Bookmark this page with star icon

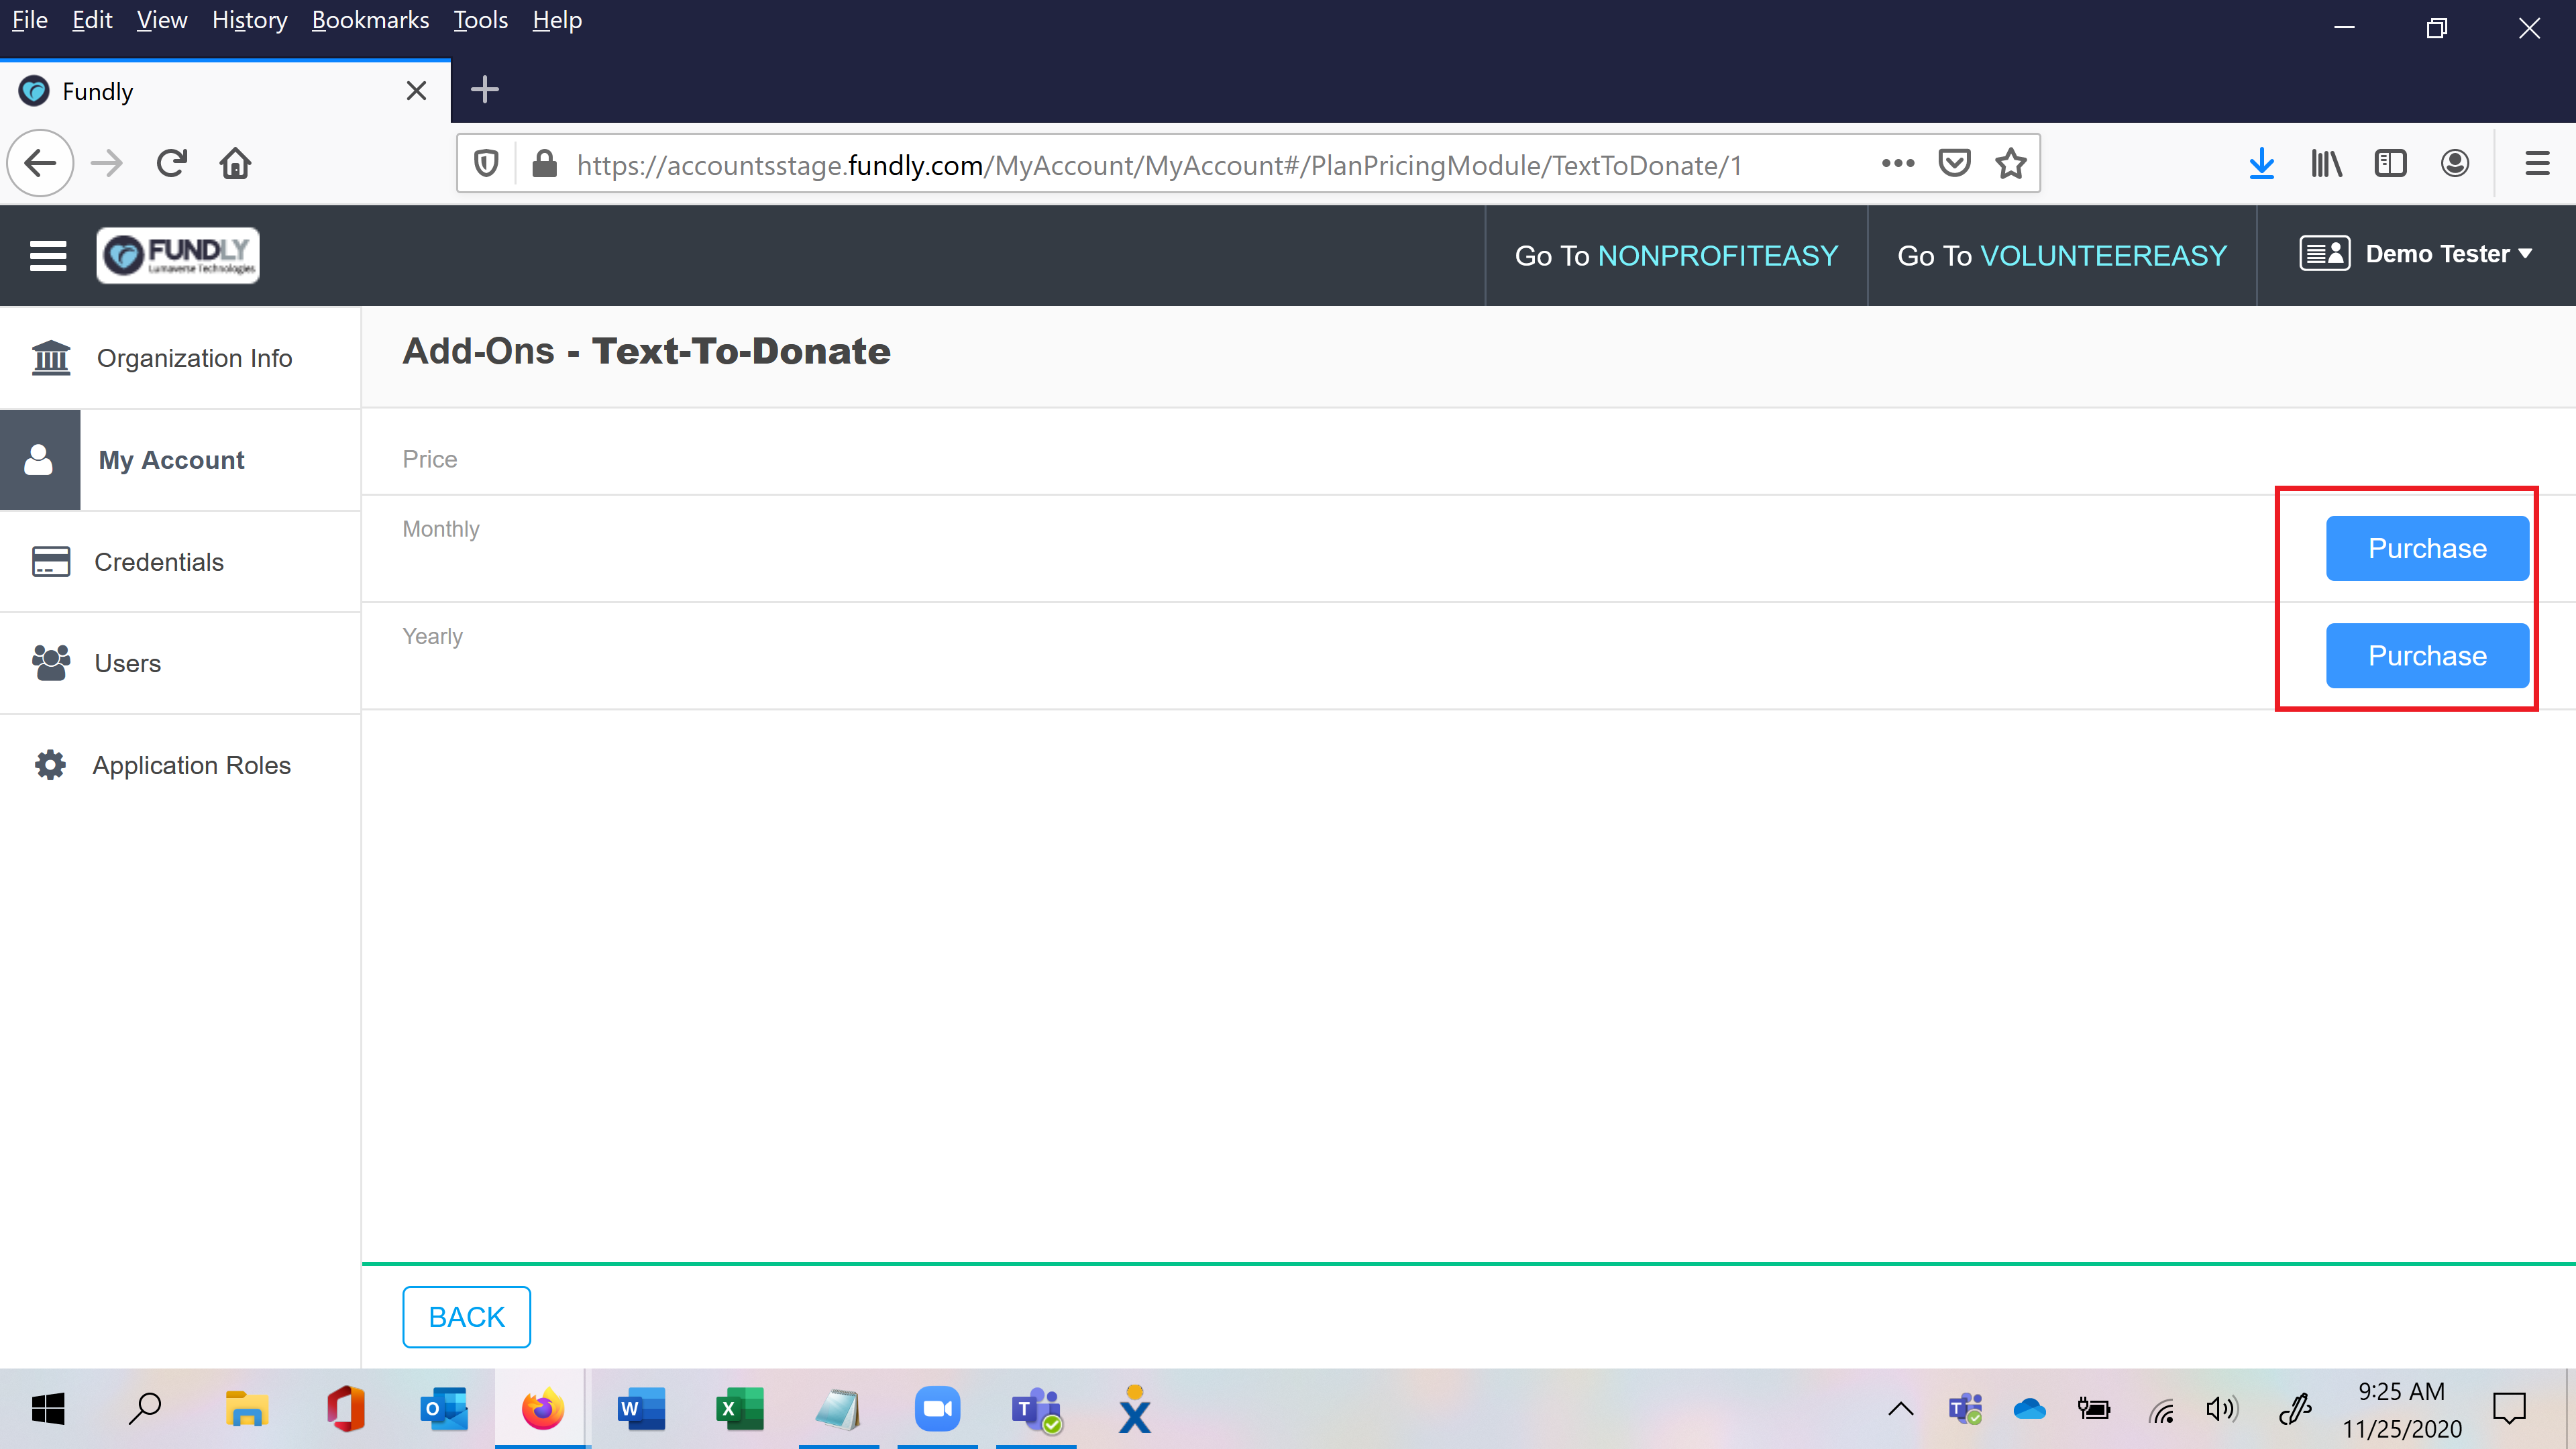2010,164
